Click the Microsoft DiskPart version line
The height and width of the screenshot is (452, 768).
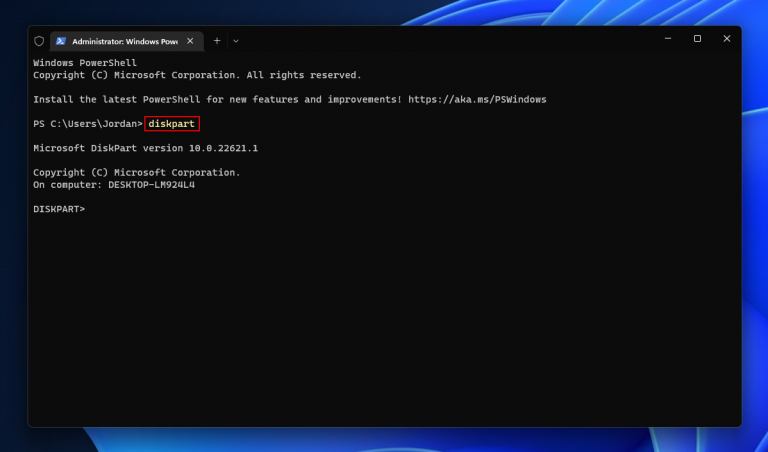tap(145, 148)
